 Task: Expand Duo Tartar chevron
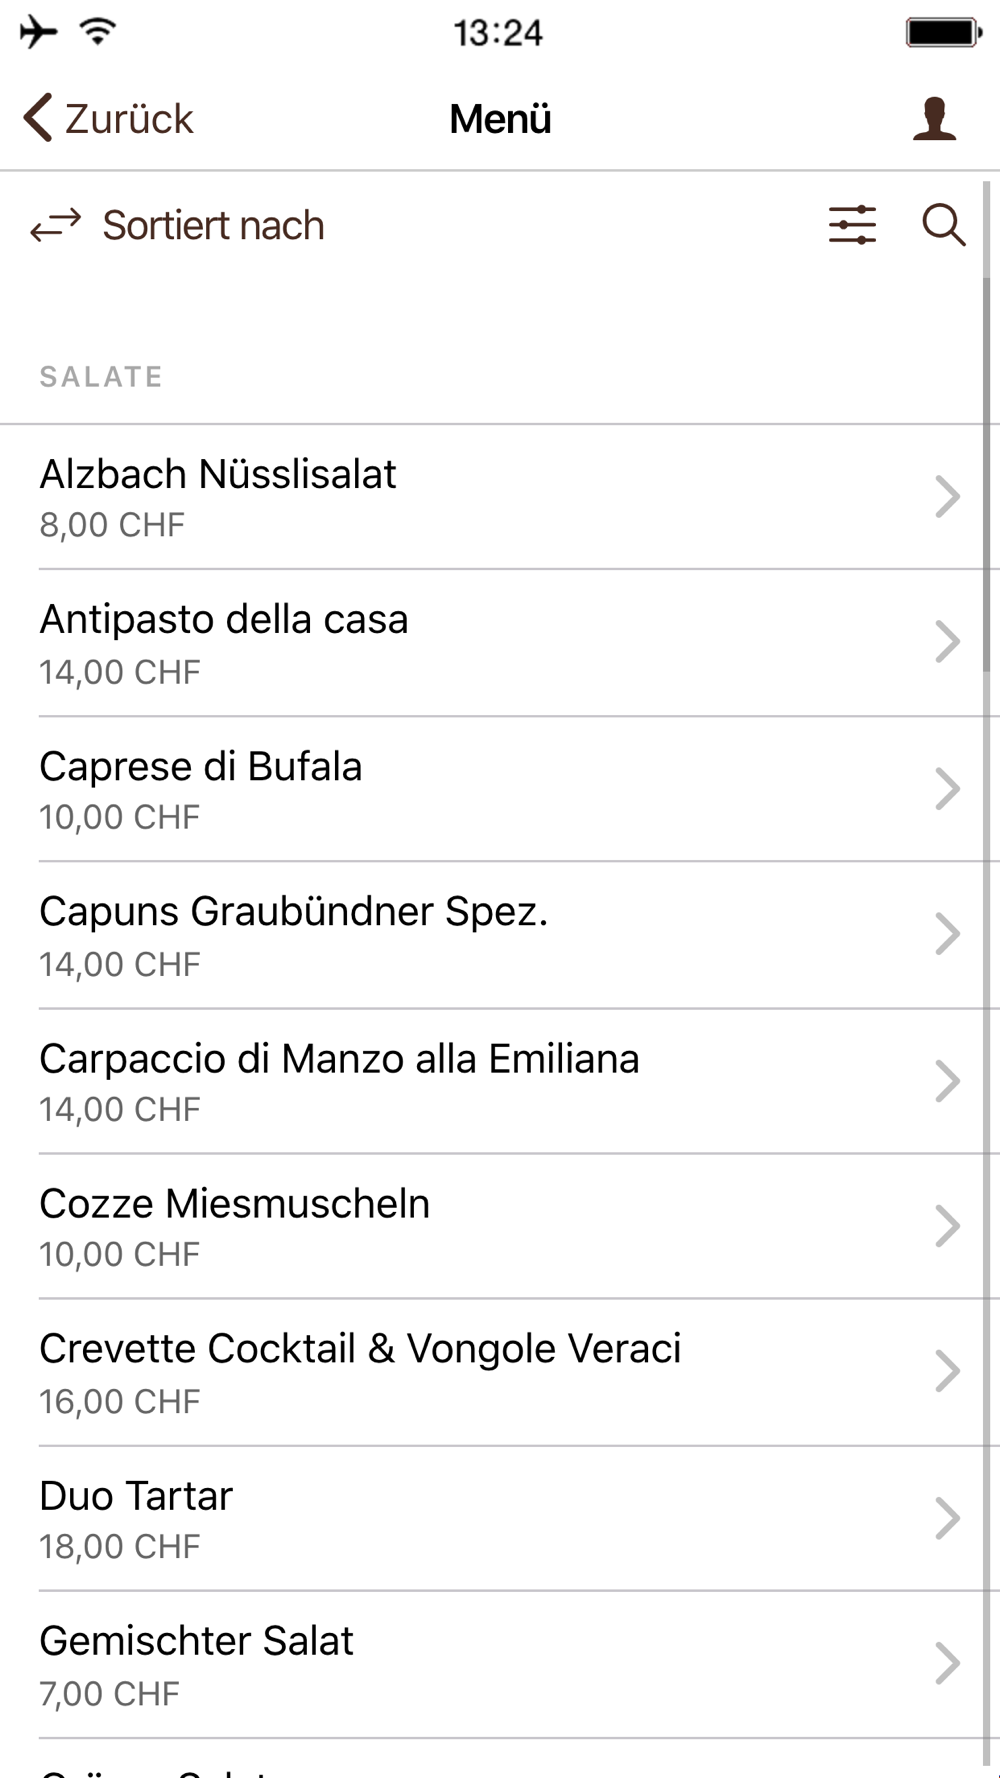coord(946,1518)
